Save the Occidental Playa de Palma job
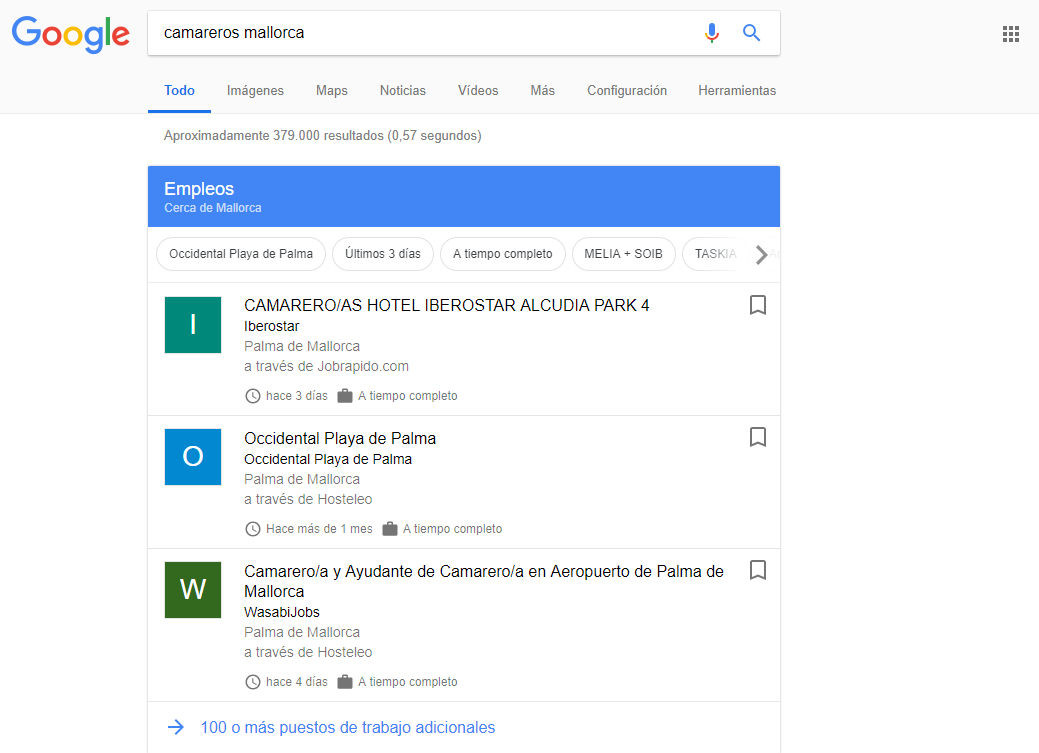 click(x=758, y=437)
